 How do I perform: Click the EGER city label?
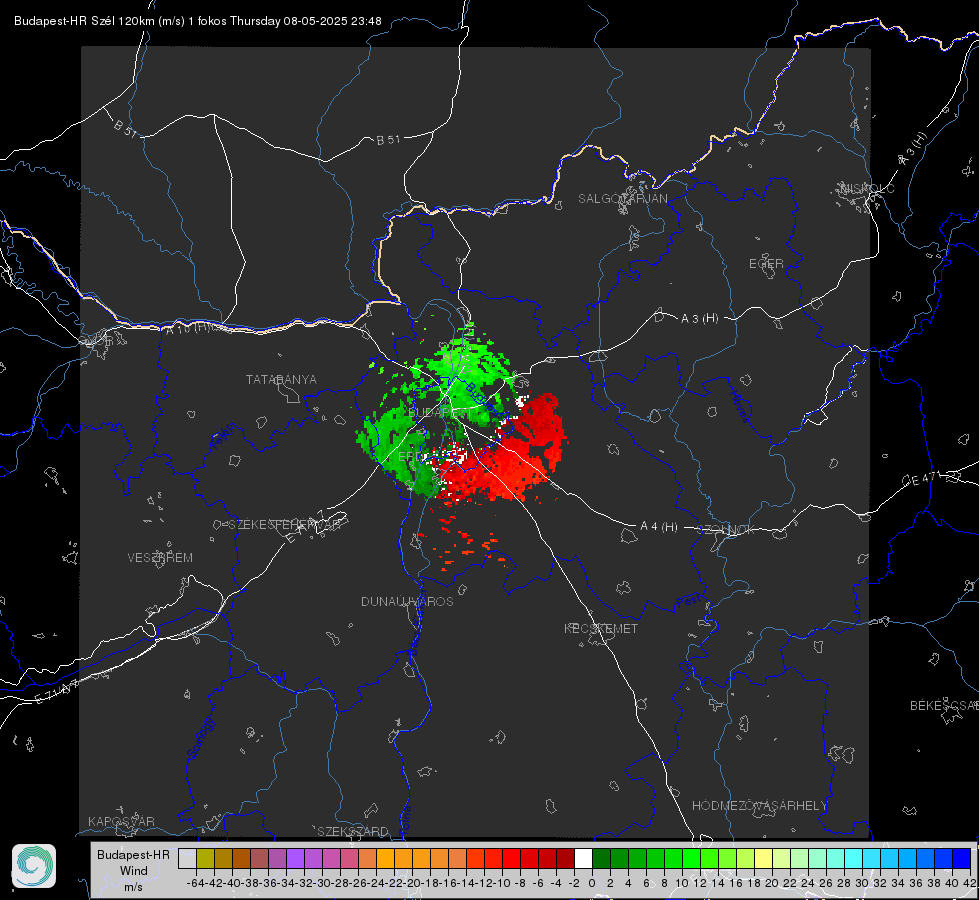tap(766, 264)
